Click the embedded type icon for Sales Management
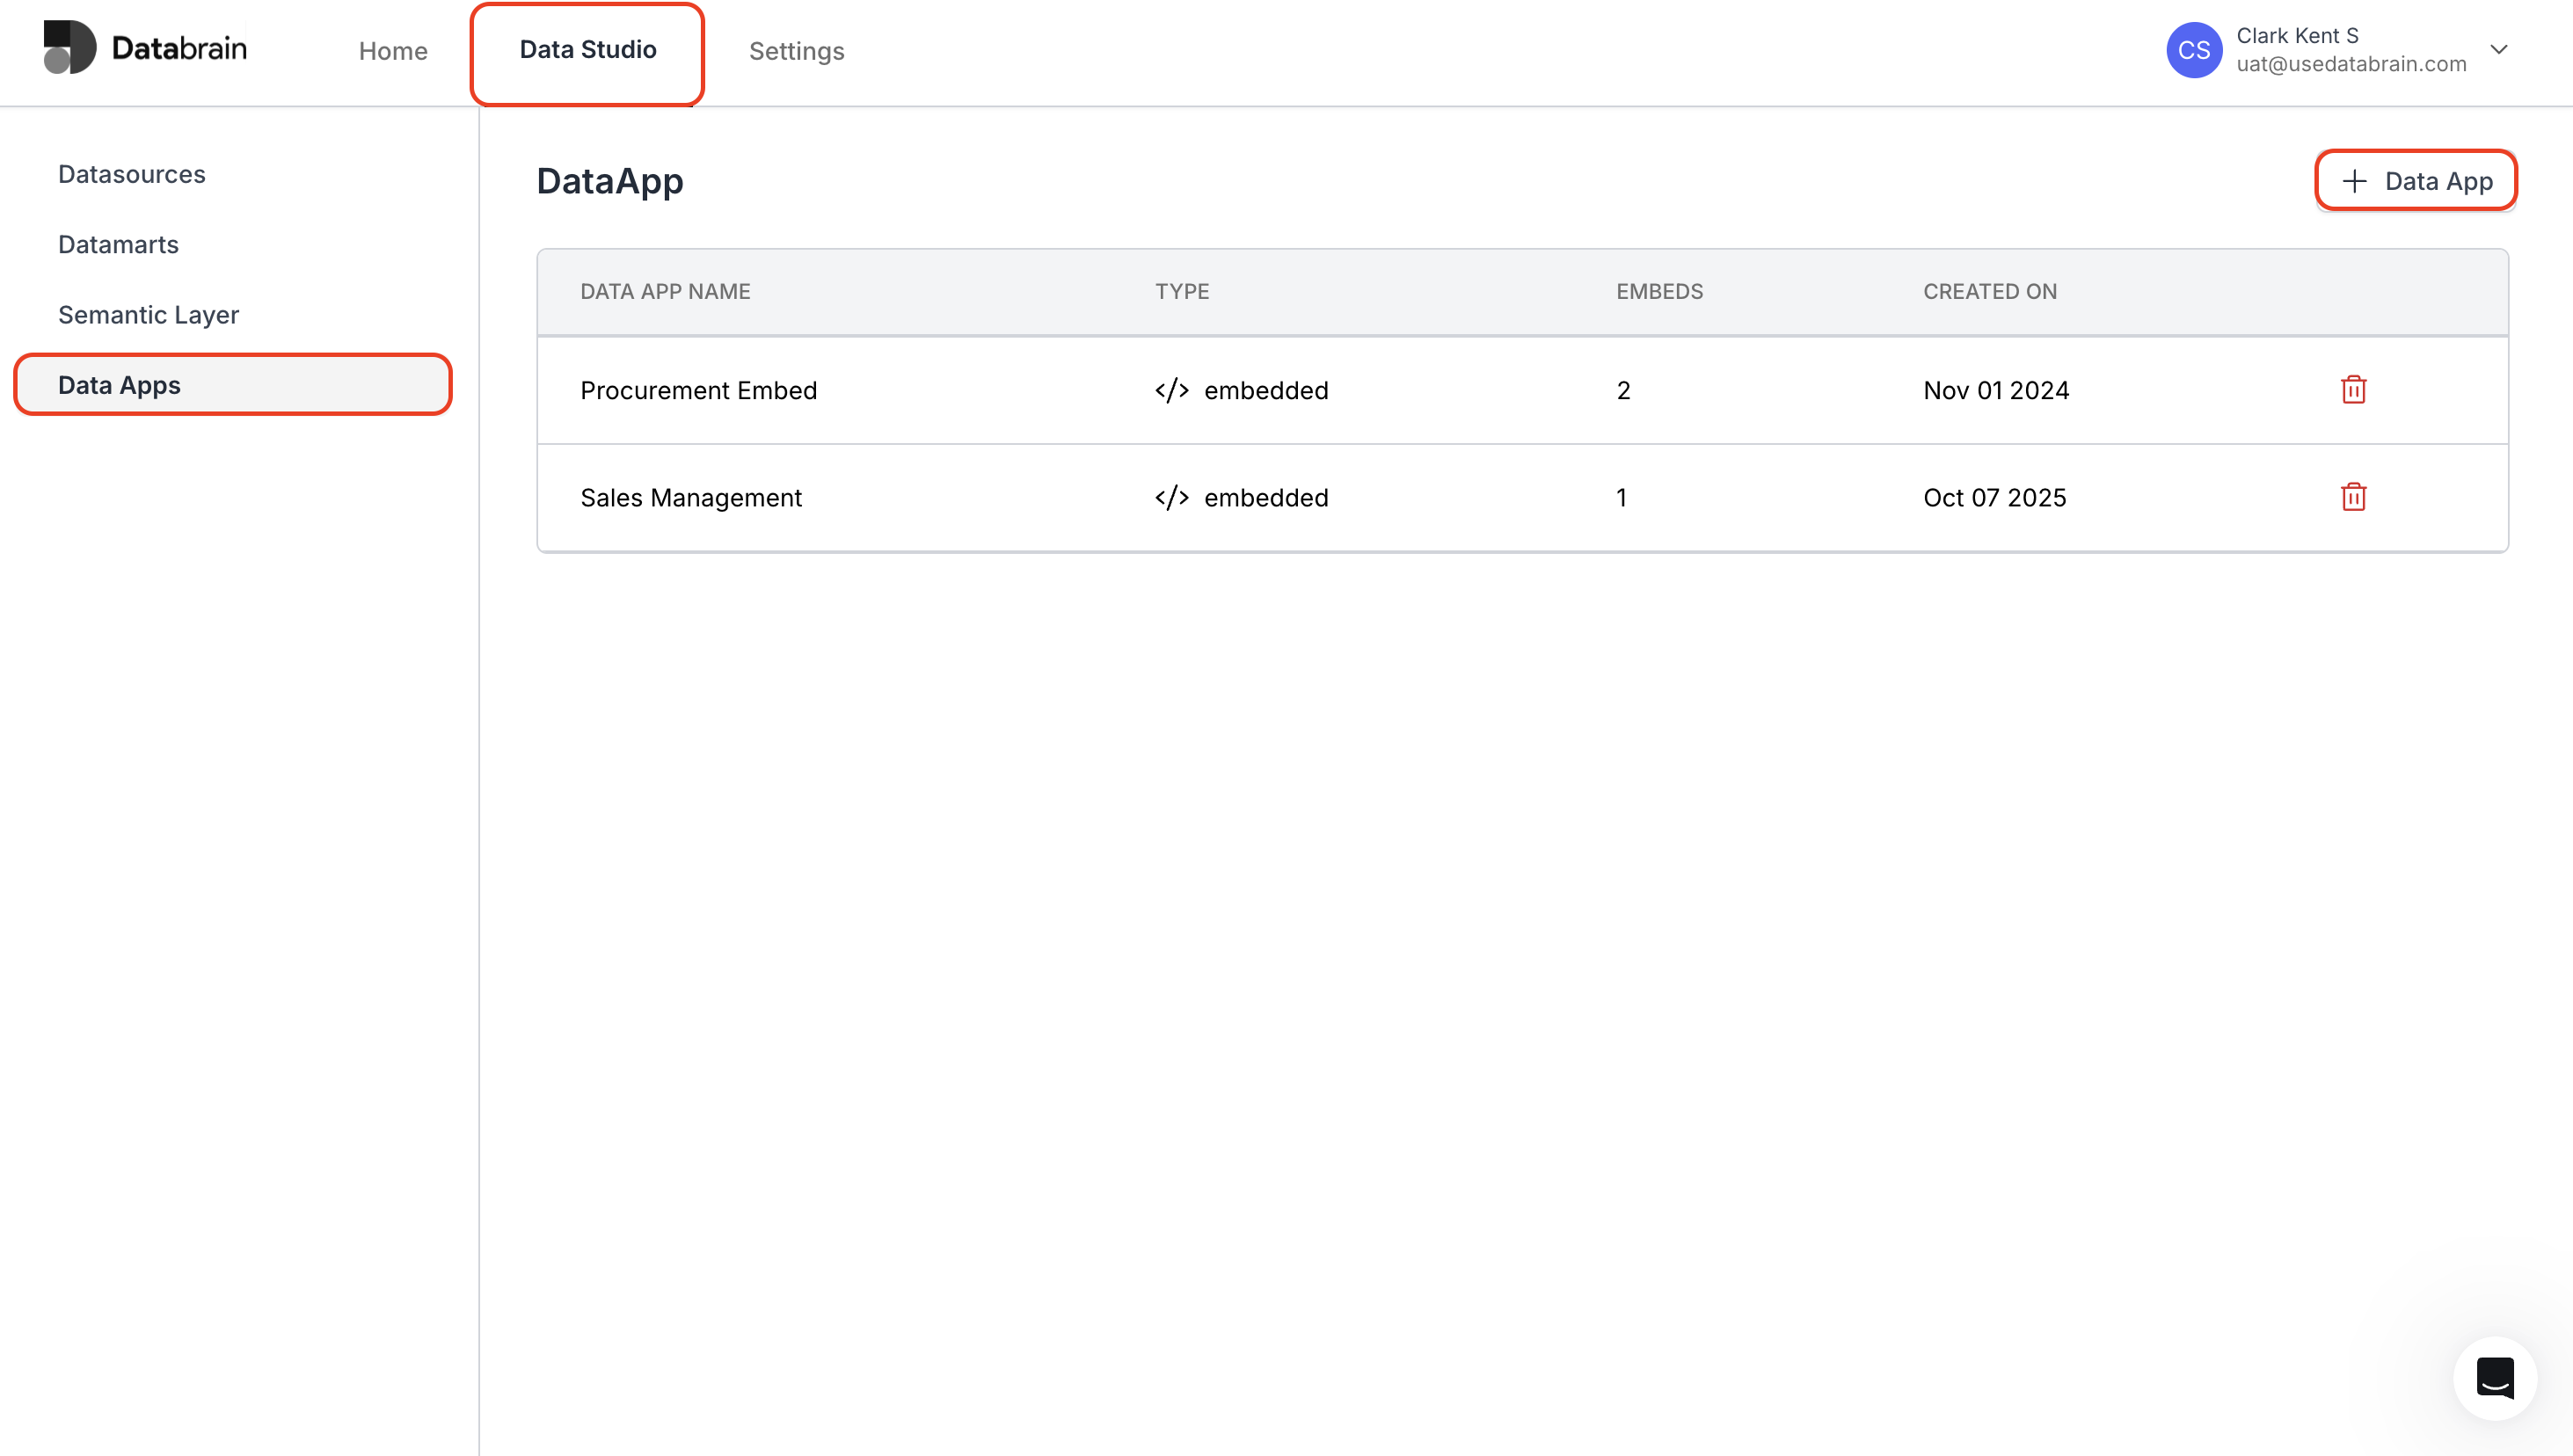Screen dimensions: 2573x1456 coord(1171,497)
